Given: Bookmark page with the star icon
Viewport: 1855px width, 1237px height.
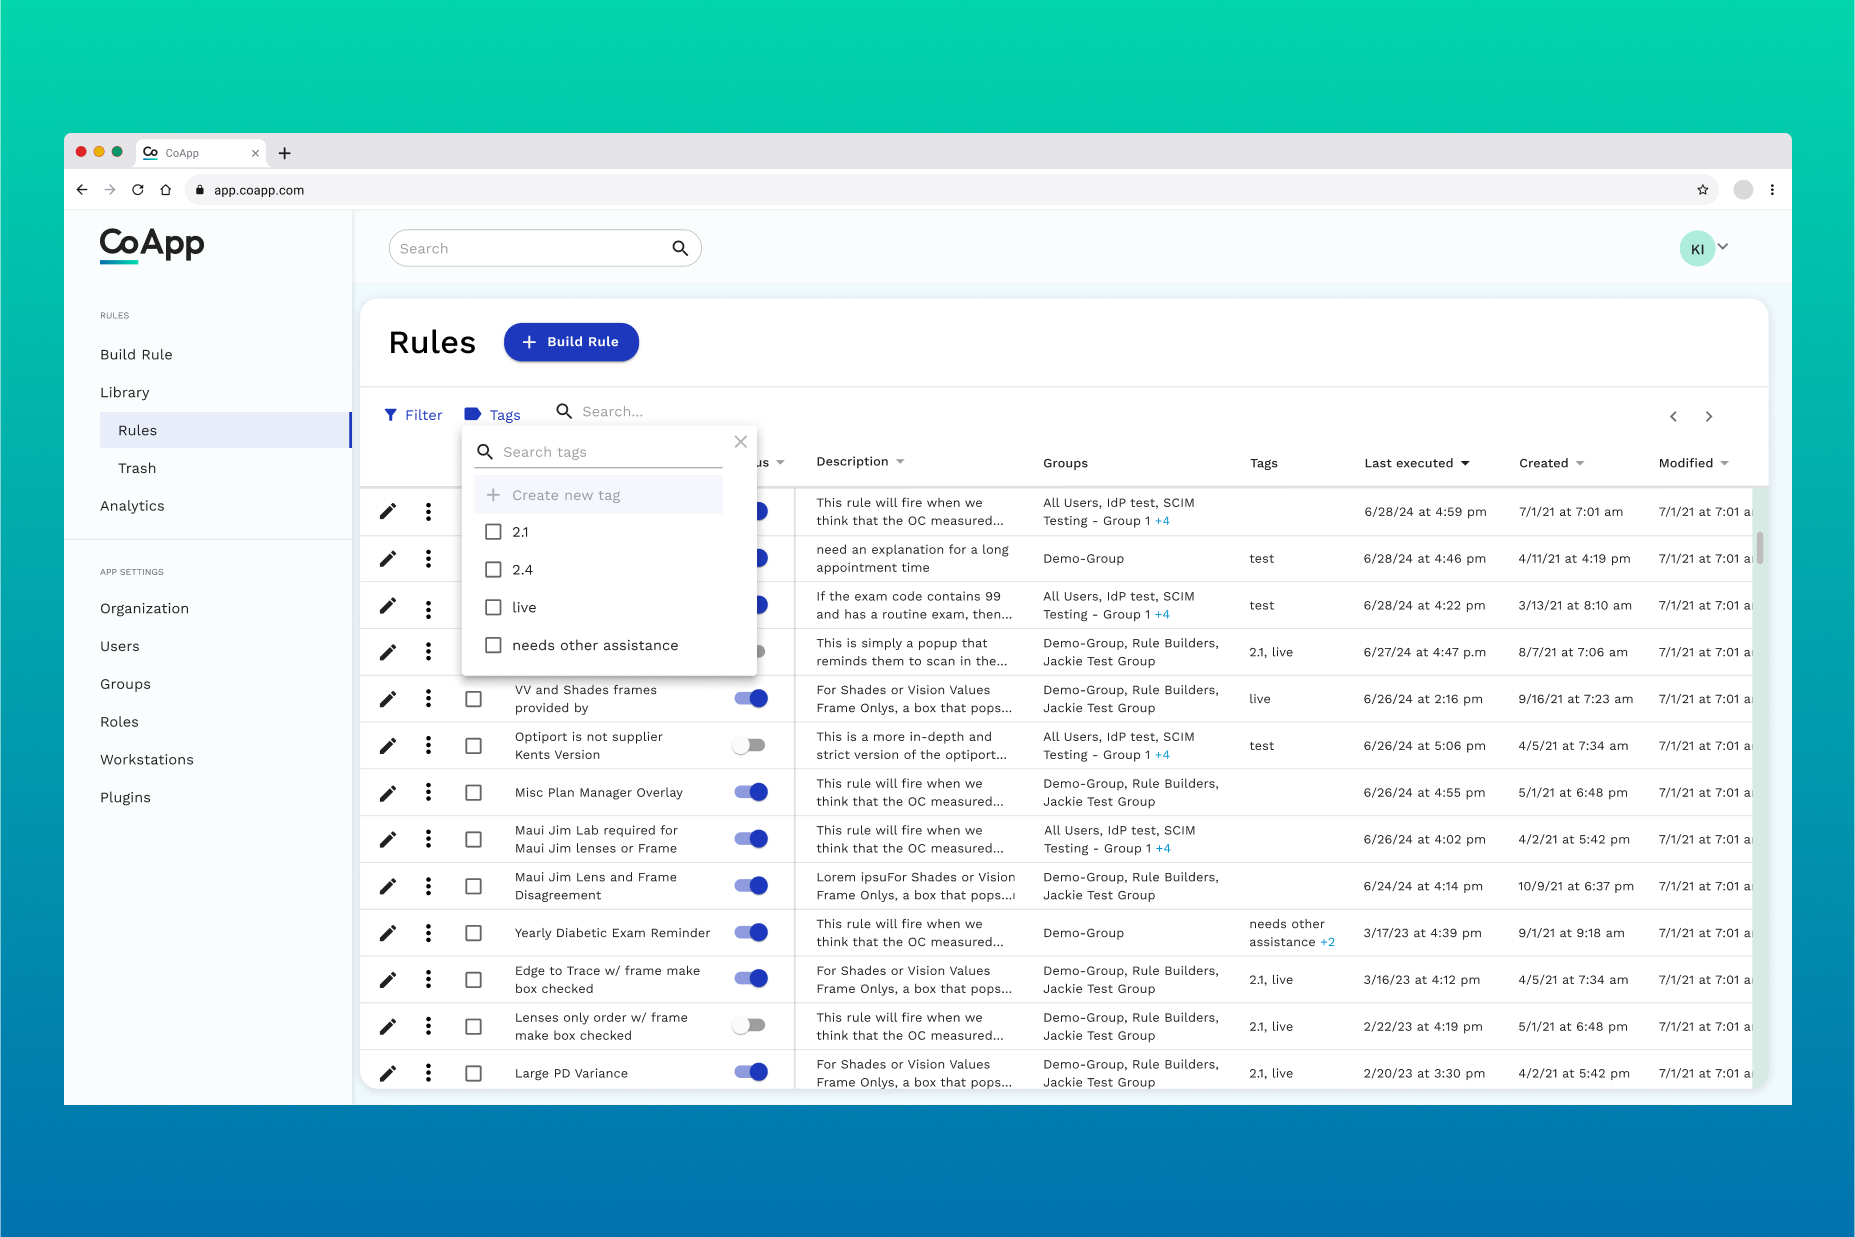Looking at the screenshot, I should (x=1702, y=190).
